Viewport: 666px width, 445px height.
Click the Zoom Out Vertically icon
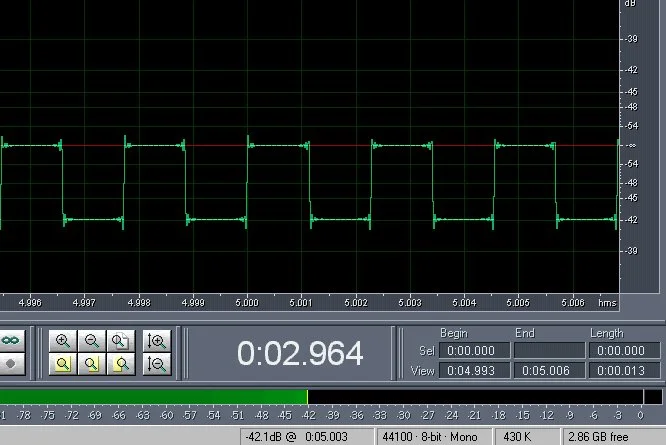click(156, 365)
